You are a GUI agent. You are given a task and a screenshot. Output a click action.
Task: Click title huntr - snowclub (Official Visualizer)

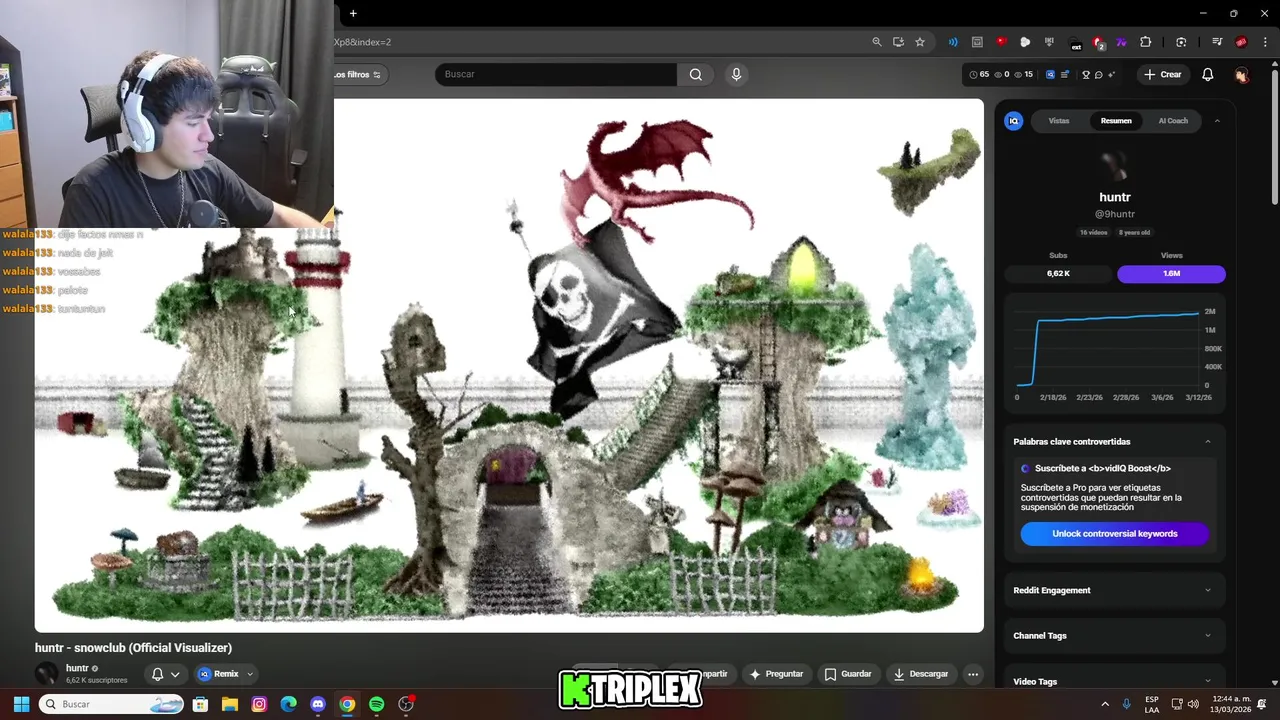pyautogui.click(x=133, y=648)
